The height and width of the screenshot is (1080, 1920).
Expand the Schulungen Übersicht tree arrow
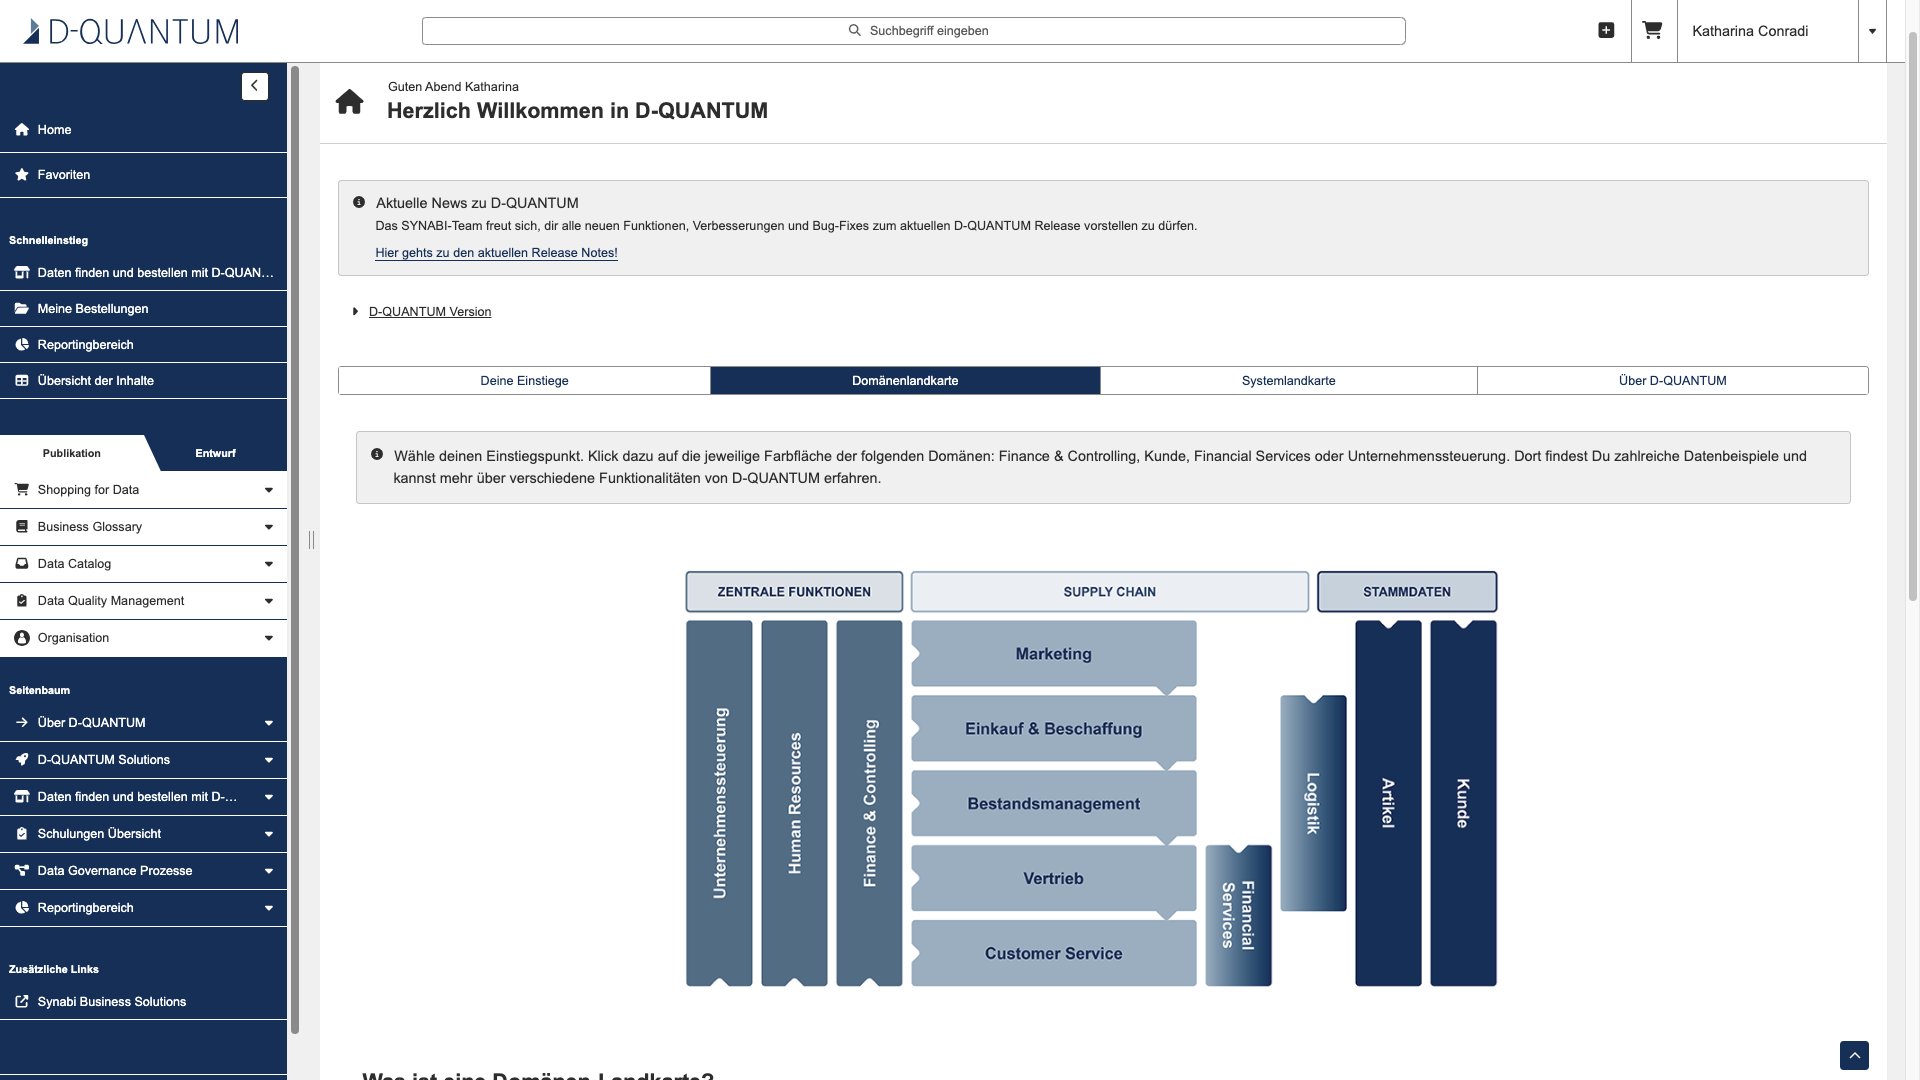click(x=268, y=834)
